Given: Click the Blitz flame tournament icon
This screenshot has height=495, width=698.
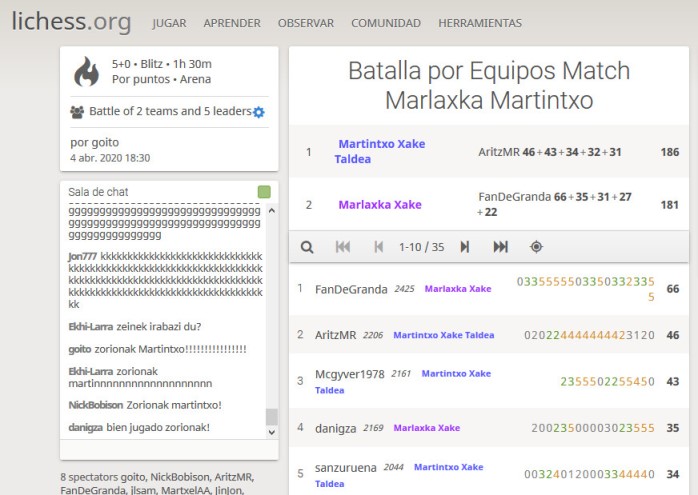Looking at the screenshot, I should (88, 71).
